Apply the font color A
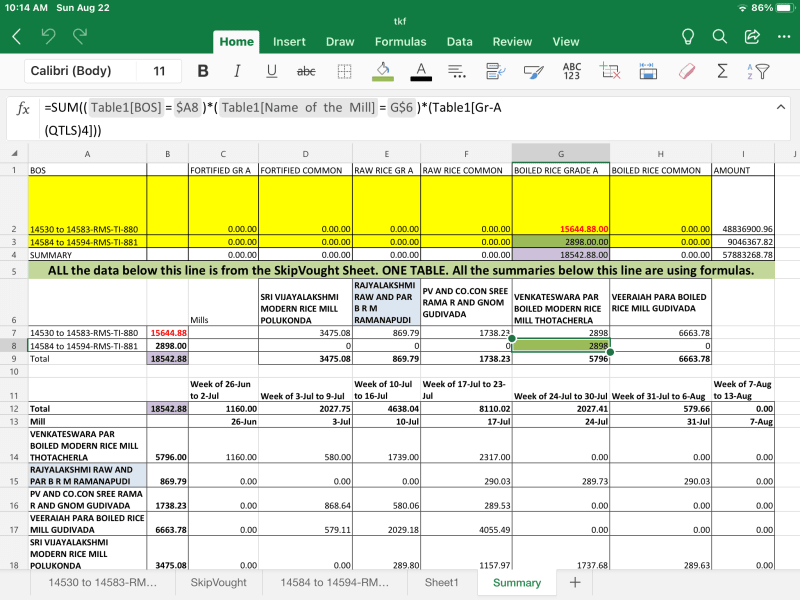Screen dimensions: 800x600 (x=421, y=71)
